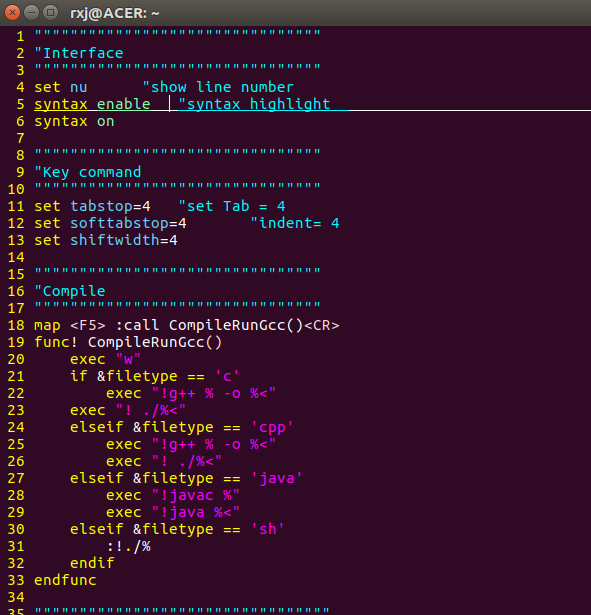The width and height of the screenshot is (591, 615).
Task: Click ':!./%' on line 31
Action: pos(129,546)
